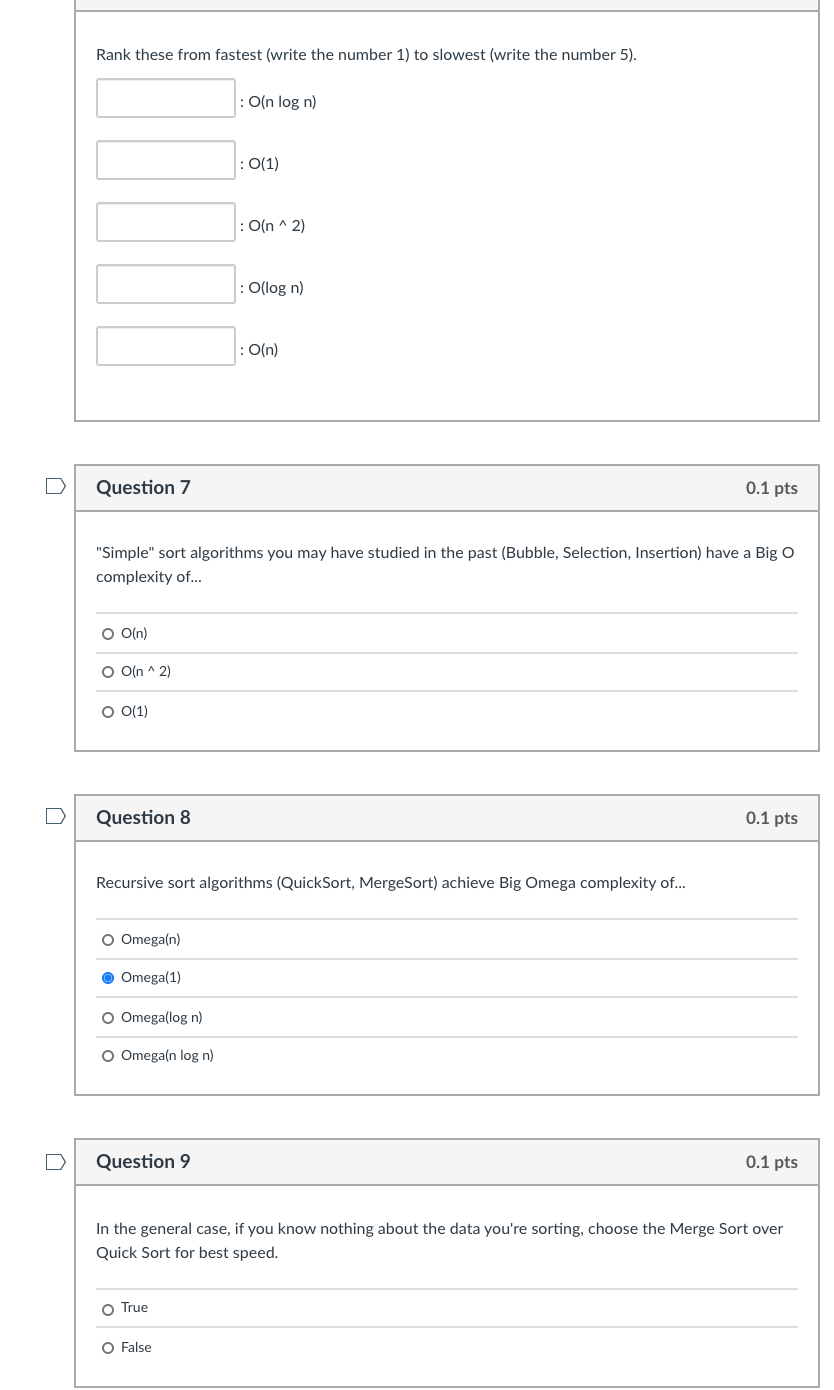Click the ranking box next to O(n ^ 2)
Viewport: 834px width, 1390px height.
(x=166, y=222)
